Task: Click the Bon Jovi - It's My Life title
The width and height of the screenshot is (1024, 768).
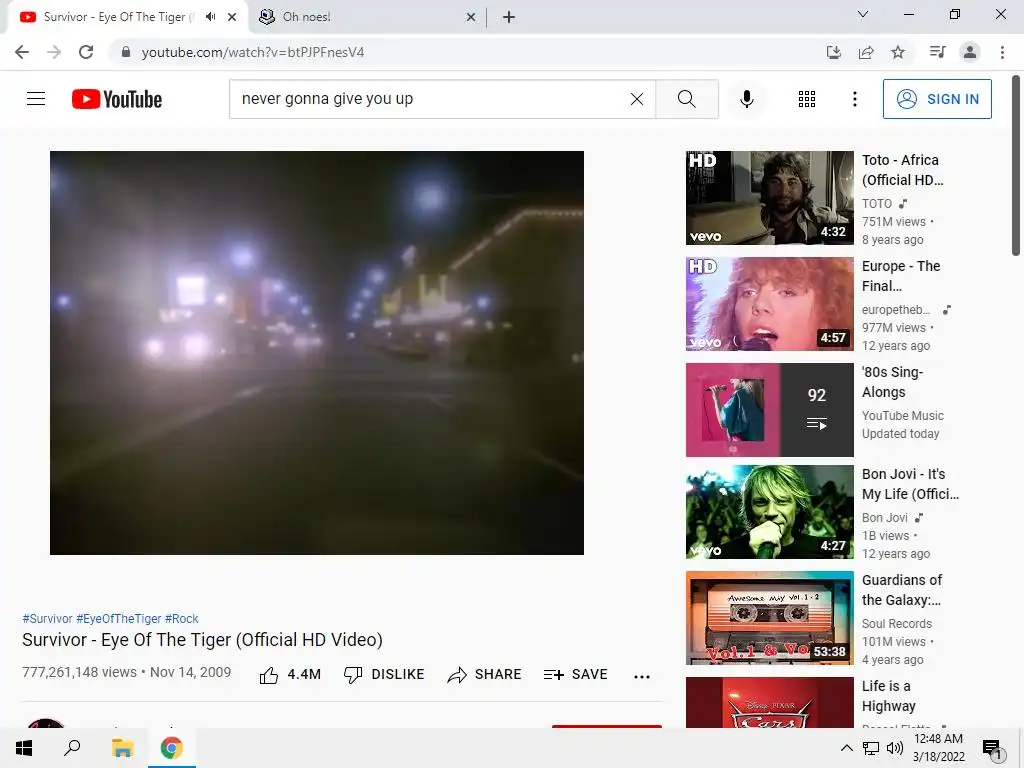Action: coord(910,484)
